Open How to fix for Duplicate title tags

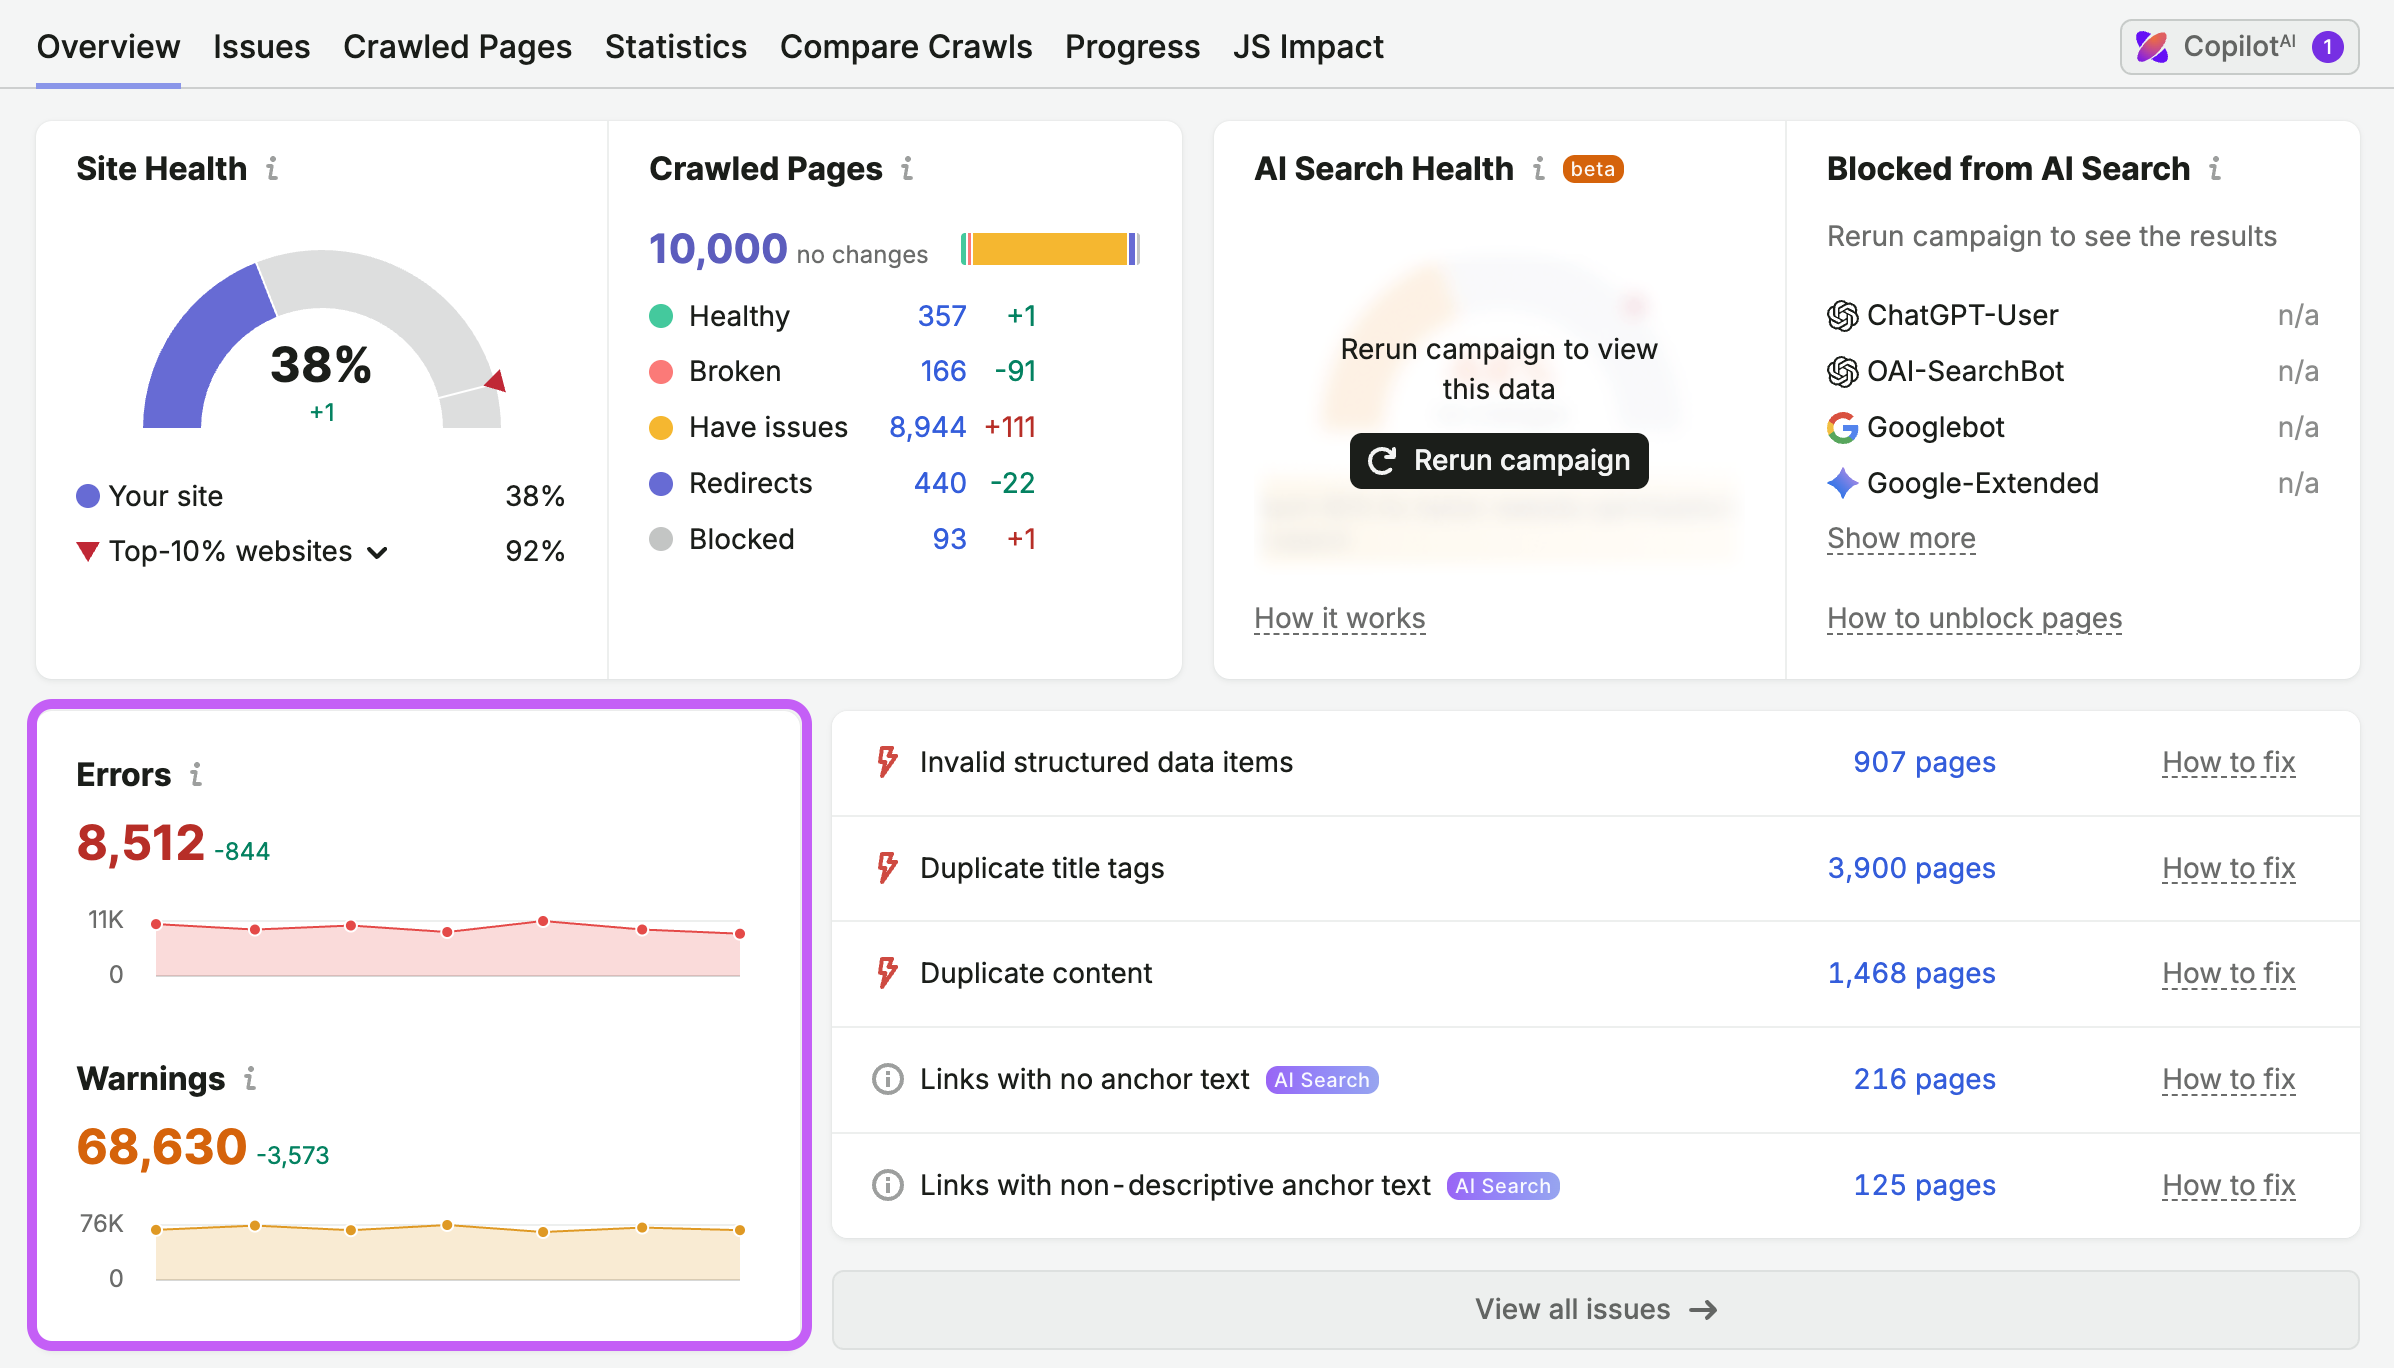tap(2228, 868)
